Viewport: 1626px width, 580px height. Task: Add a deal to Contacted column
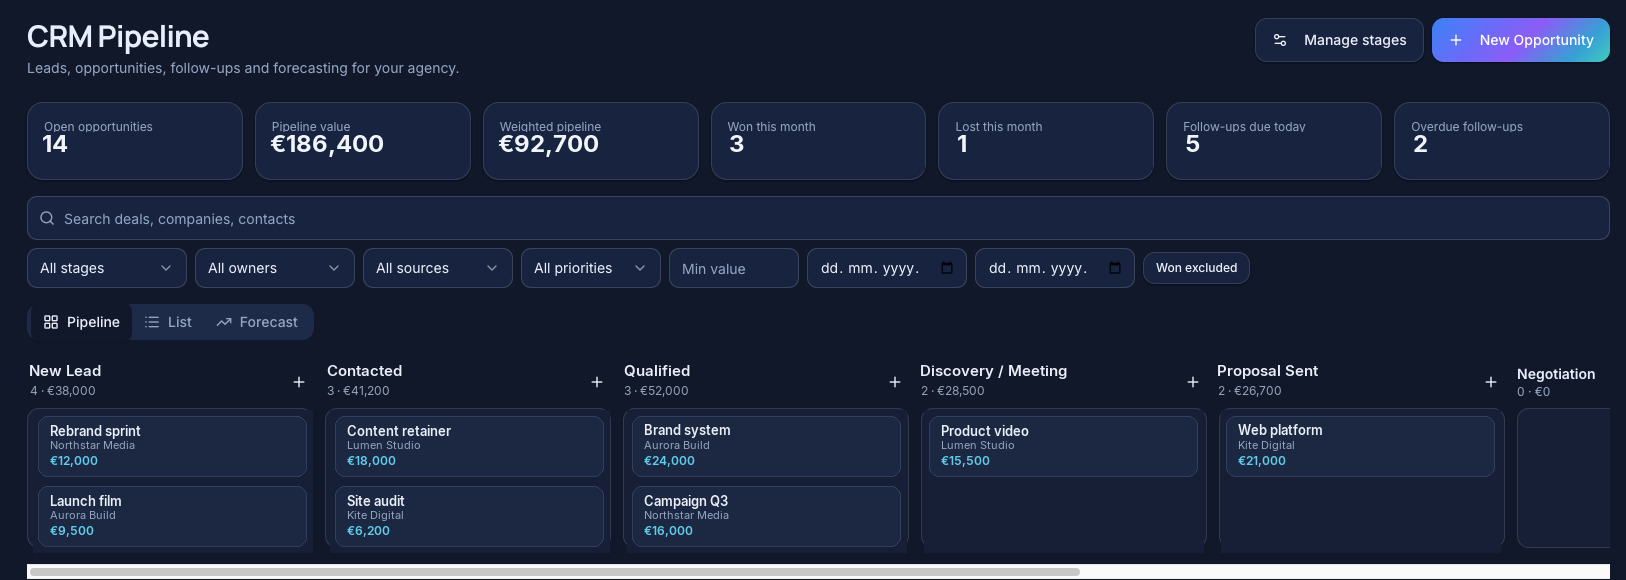pyautogui.click(x=597, y=382)
